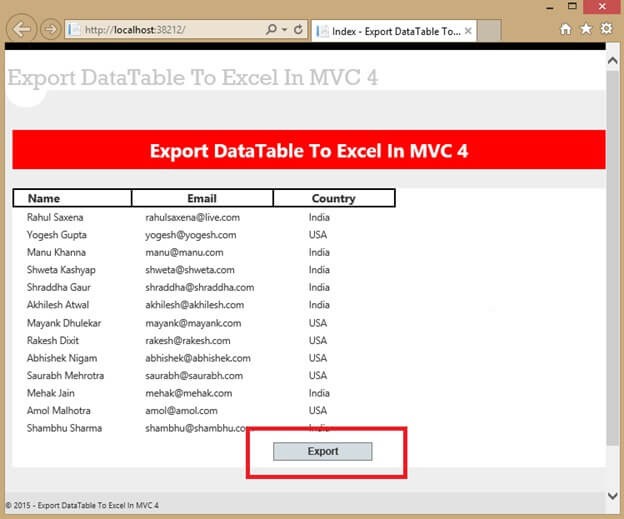Click the scrollbar up arrow
Viewport: 624px width, 519px height.
coord(613,60)
